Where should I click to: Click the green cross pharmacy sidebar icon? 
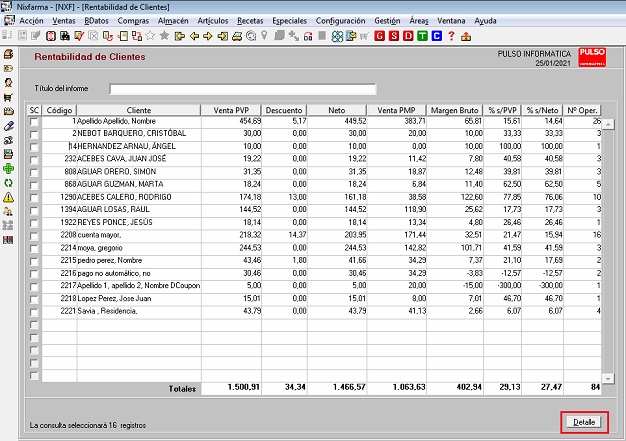8,169
